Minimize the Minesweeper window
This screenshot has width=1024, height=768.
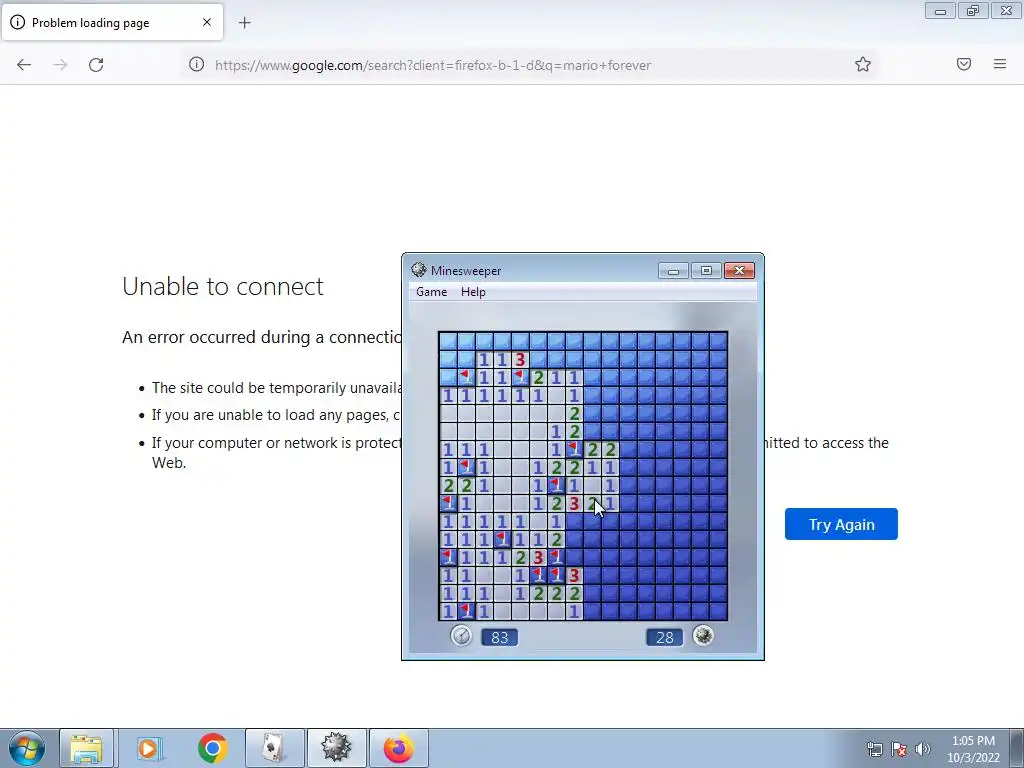pos(673,270)
